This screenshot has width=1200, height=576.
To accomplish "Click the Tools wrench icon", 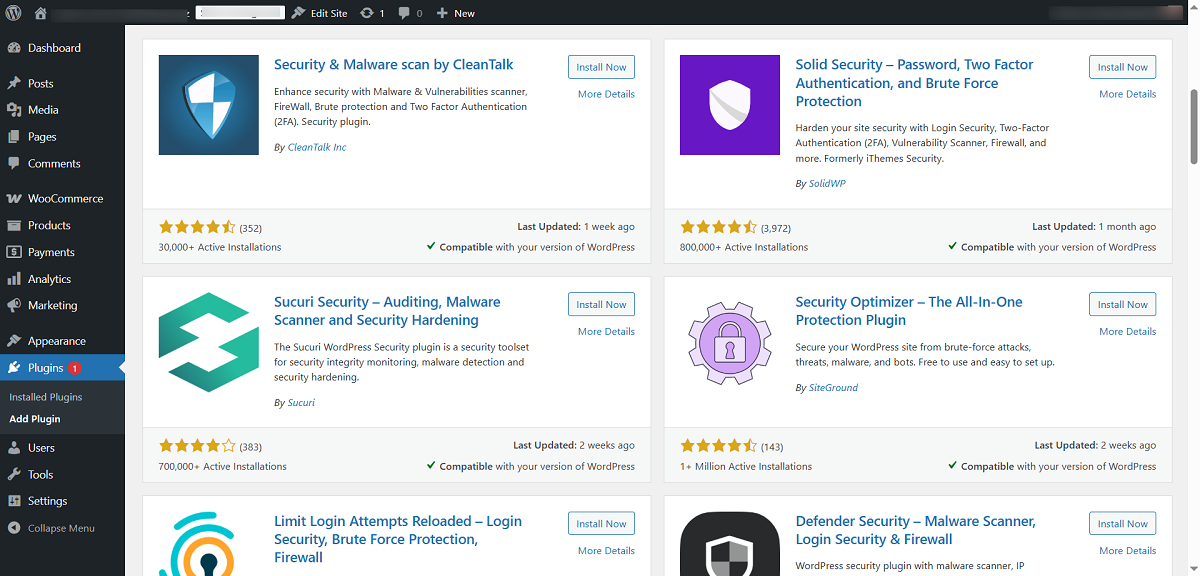I will (x=17, y=474).
